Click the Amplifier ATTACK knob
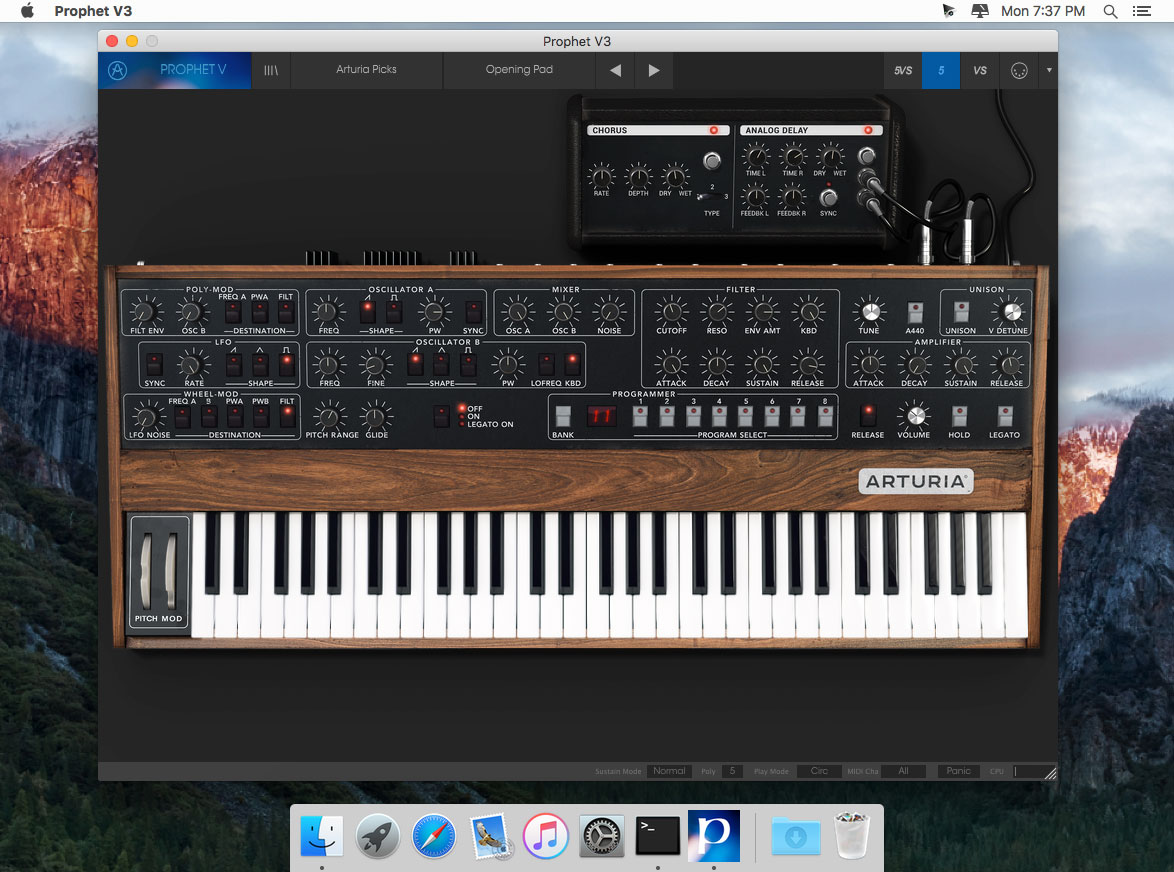Screen dimensions: 1174x872 [x=869, y=365]
